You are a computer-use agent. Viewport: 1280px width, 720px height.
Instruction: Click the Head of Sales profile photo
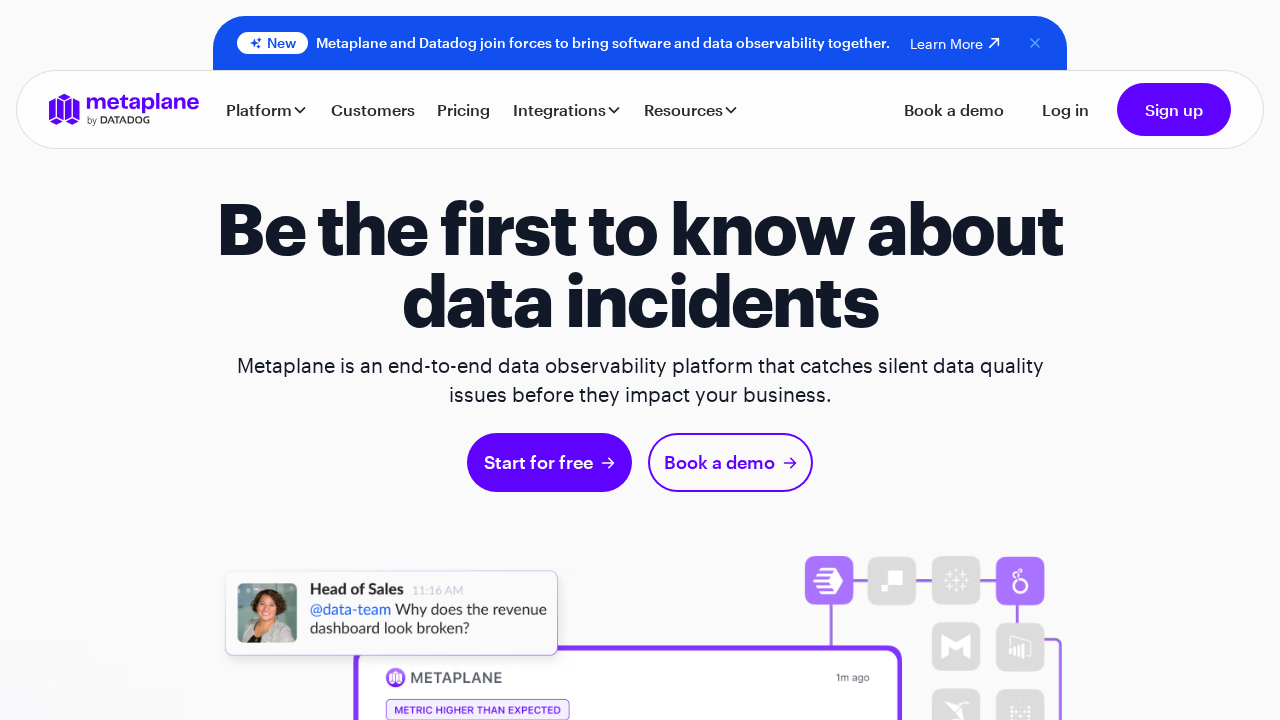click(267, 613)
